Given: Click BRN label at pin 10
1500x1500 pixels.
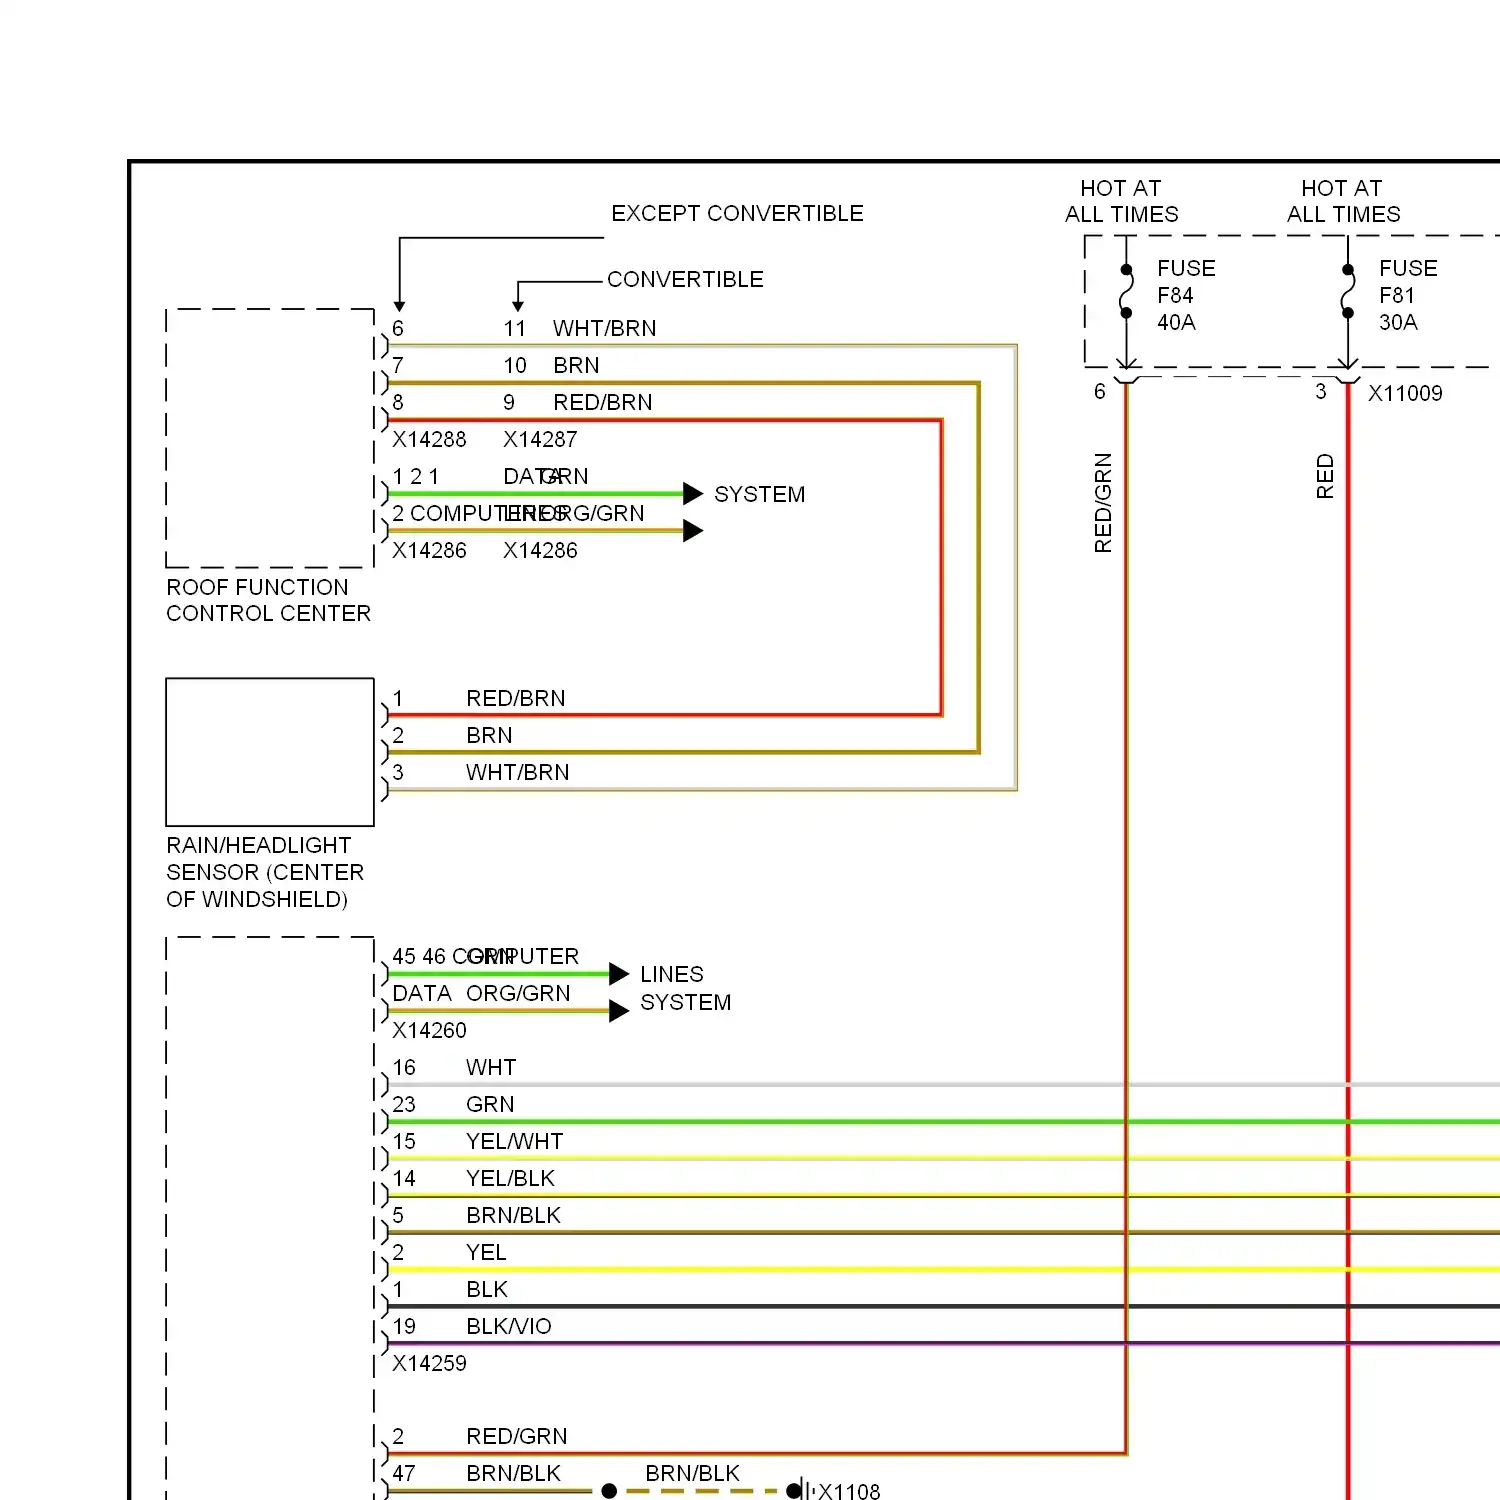Looking at the screenshot, I should click(576, 365).
